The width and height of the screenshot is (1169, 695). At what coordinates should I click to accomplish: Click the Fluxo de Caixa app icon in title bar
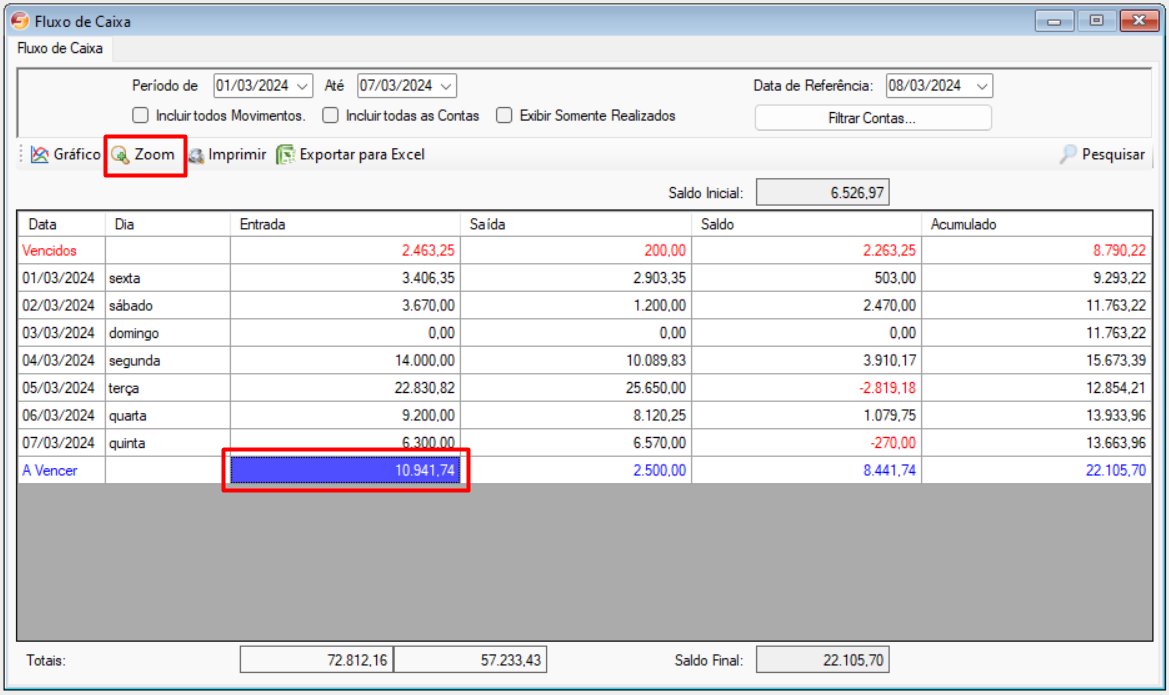click(x=19, y=21)
